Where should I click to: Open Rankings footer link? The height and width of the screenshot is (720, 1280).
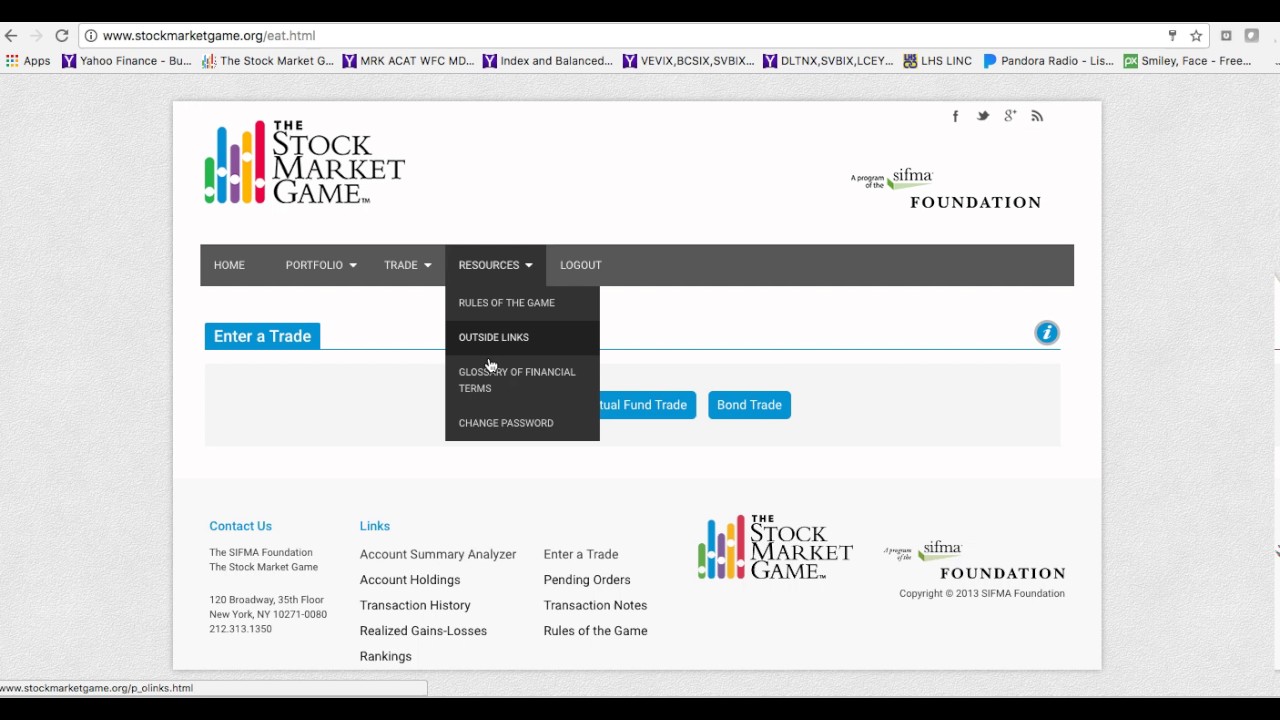(386, 656)
